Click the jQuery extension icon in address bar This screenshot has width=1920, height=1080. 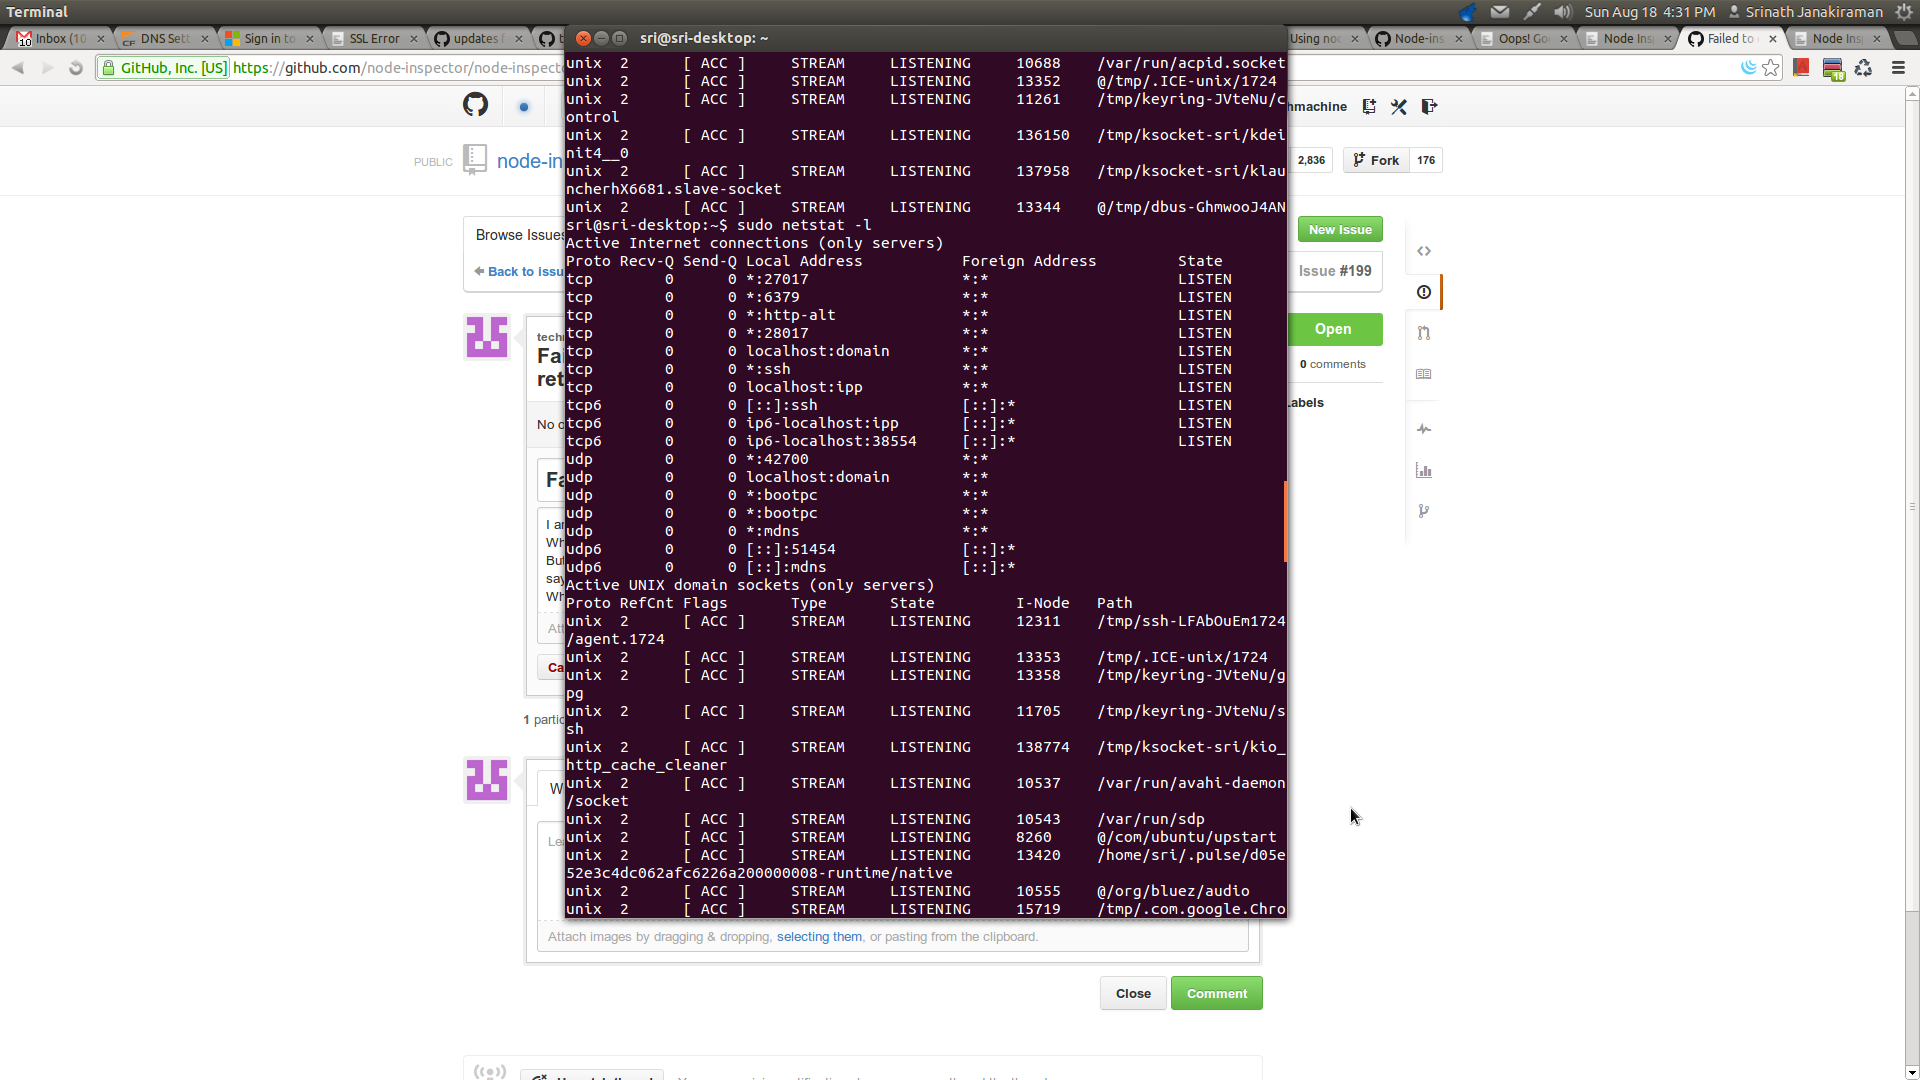[1748, 68]
